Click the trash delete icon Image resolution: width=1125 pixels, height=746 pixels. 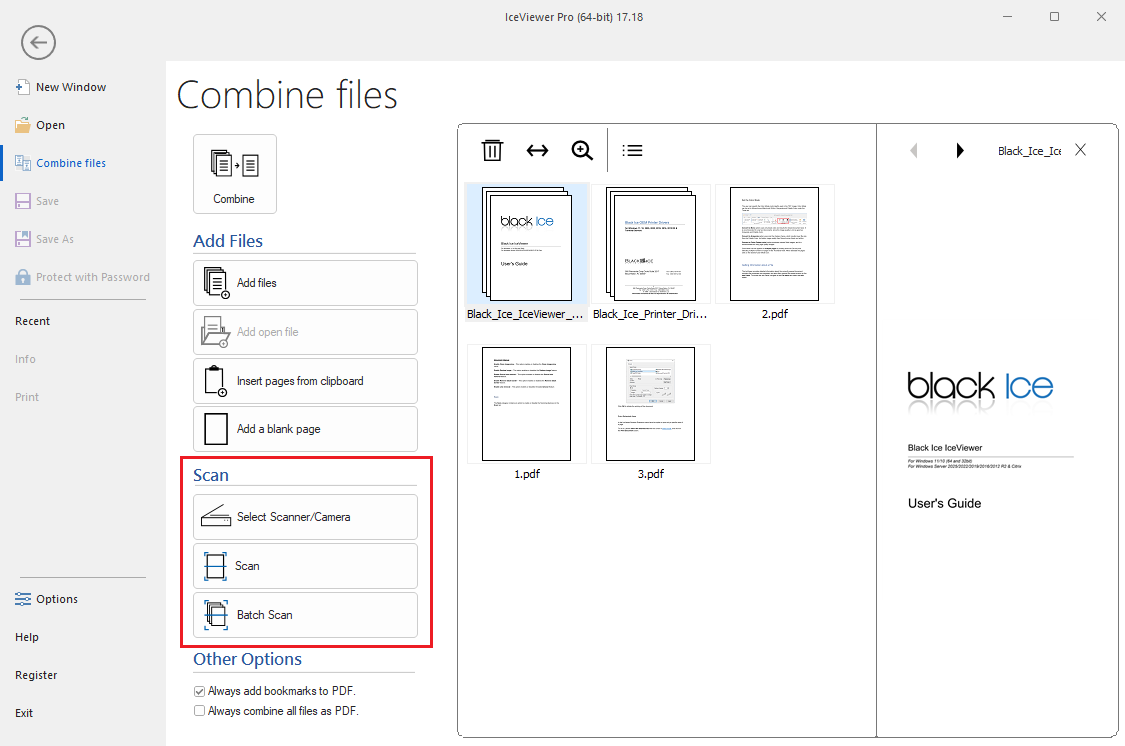click(492, 150)
